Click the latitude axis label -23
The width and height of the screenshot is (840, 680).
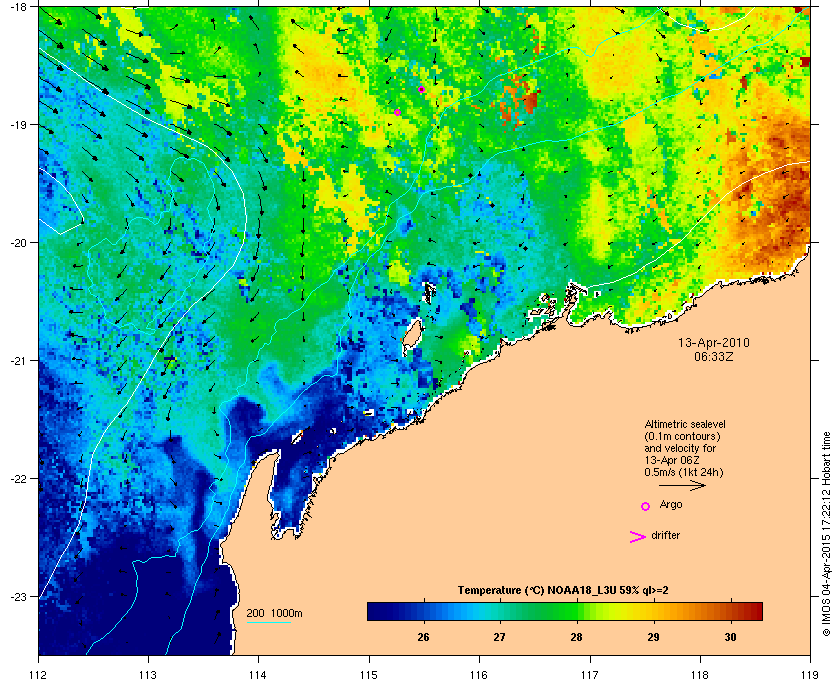point(18,596)
